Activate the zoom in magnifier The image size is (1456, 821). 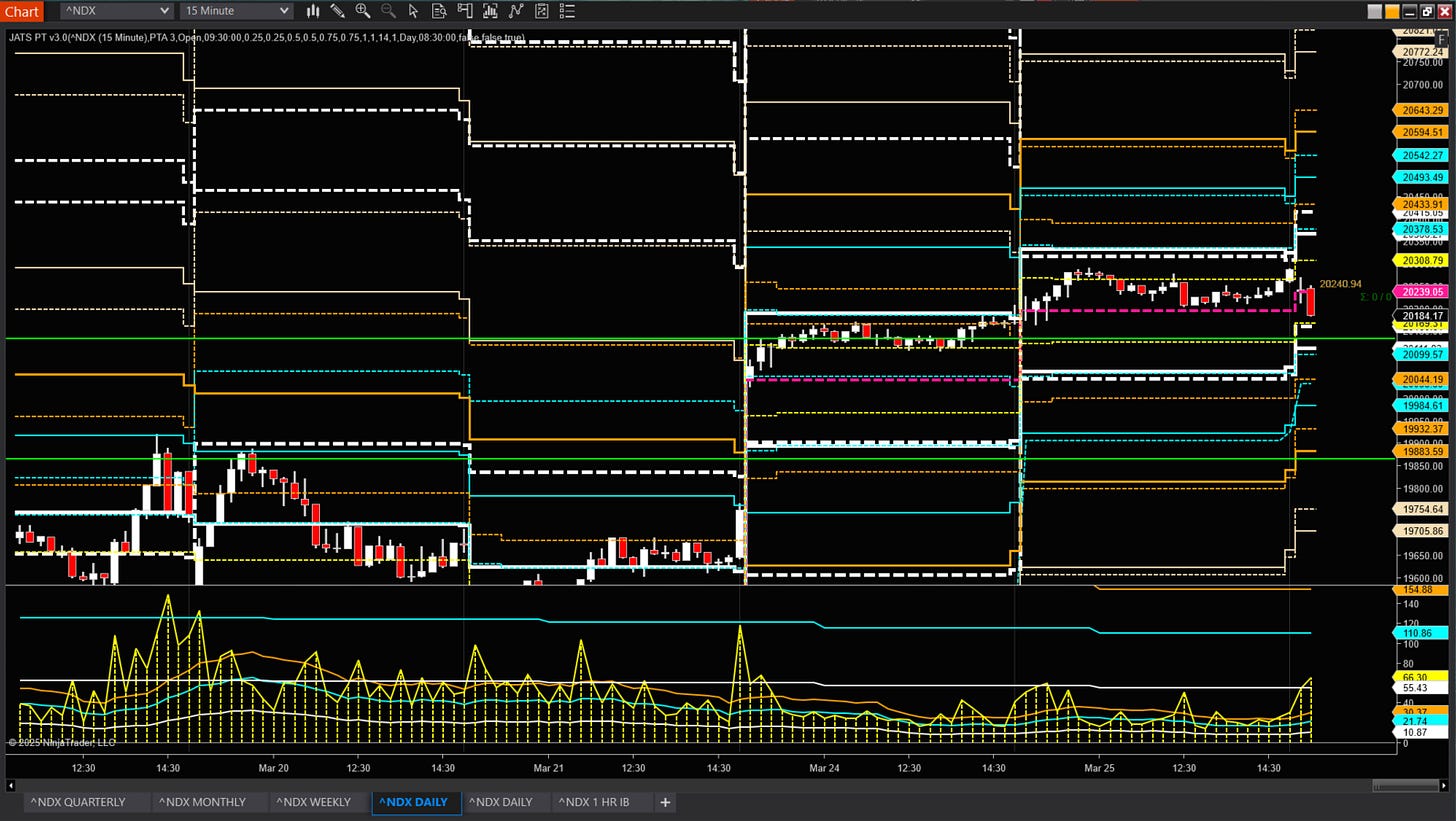pyautogui.click(x=363, y=11)
